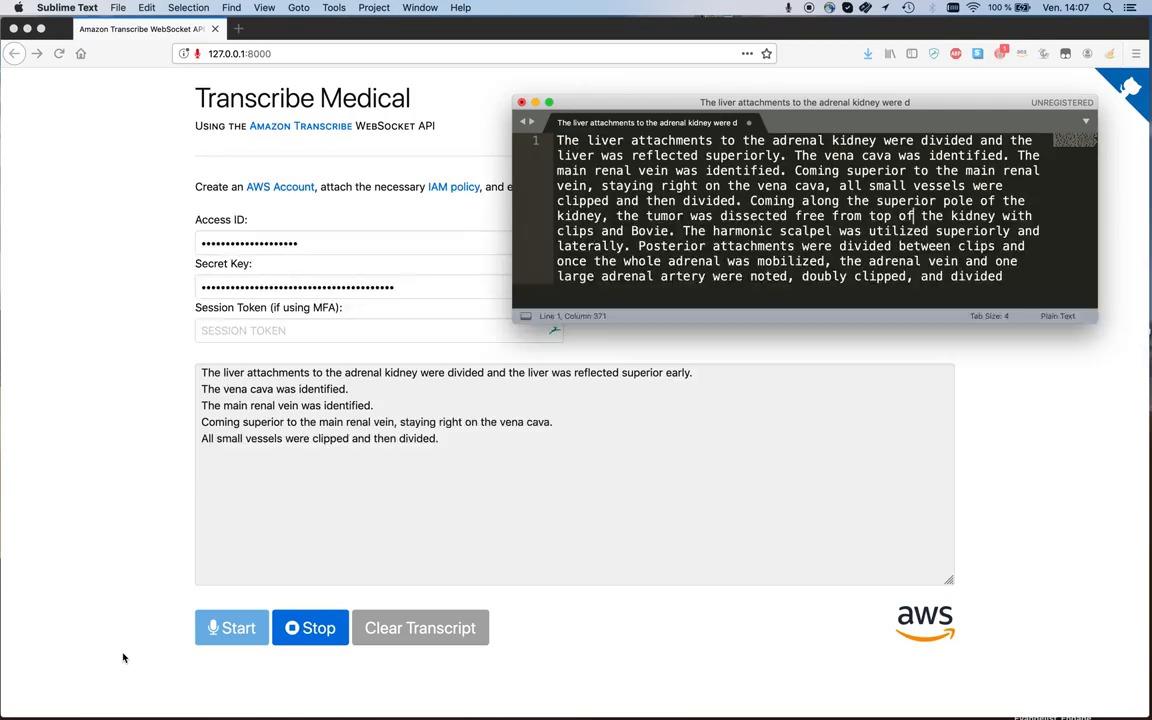Click the Sublime tab-forward arrow

tap(532, 121)
